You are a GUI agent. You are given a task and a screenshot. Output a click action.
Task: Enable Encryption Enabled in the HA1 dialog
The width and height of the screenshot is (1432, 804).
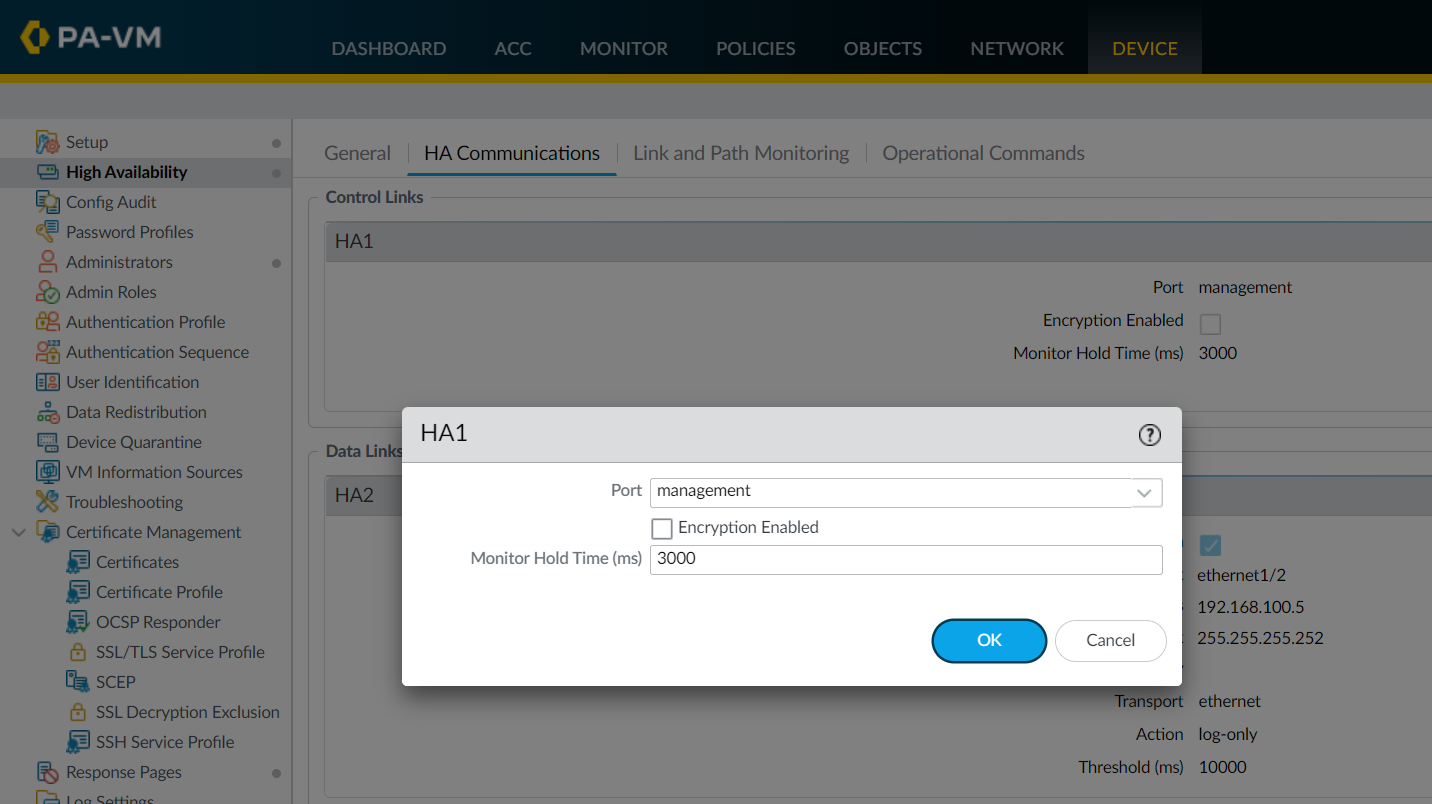[661, 527]
